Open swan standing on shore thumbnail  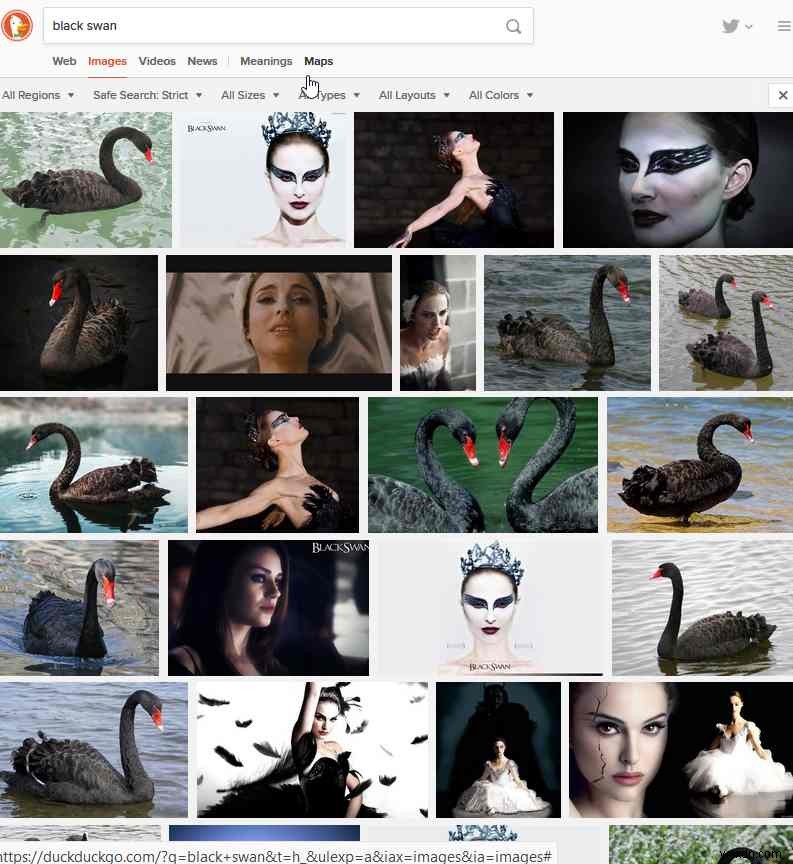(x=700, y=465)
